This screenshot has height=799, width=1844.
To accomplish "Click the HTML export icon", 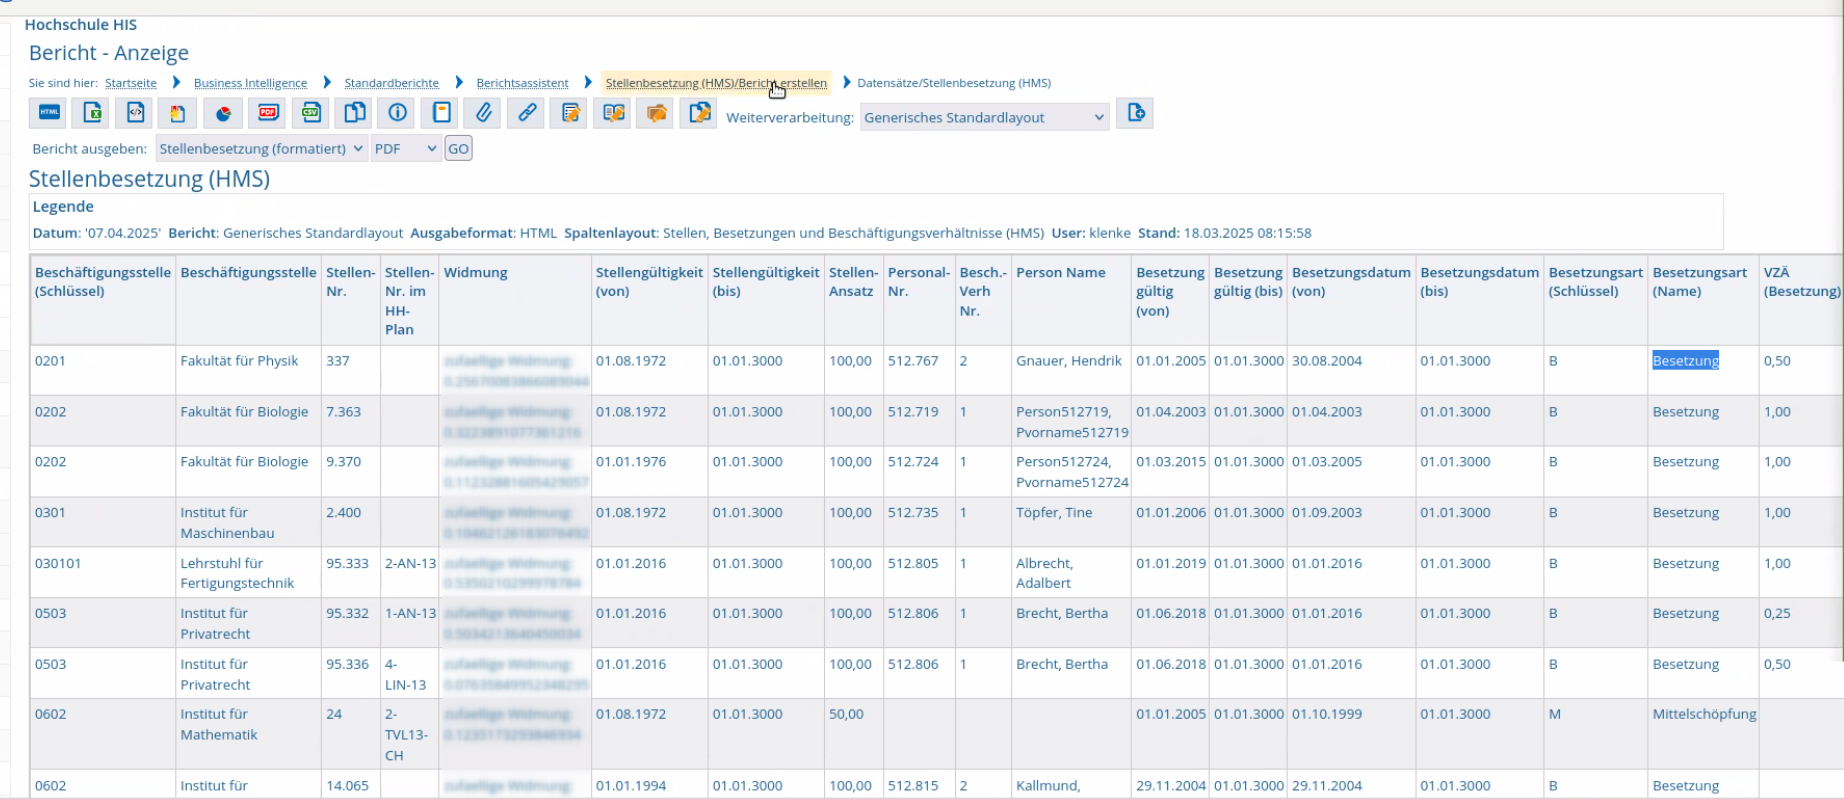I will (49, 114).
